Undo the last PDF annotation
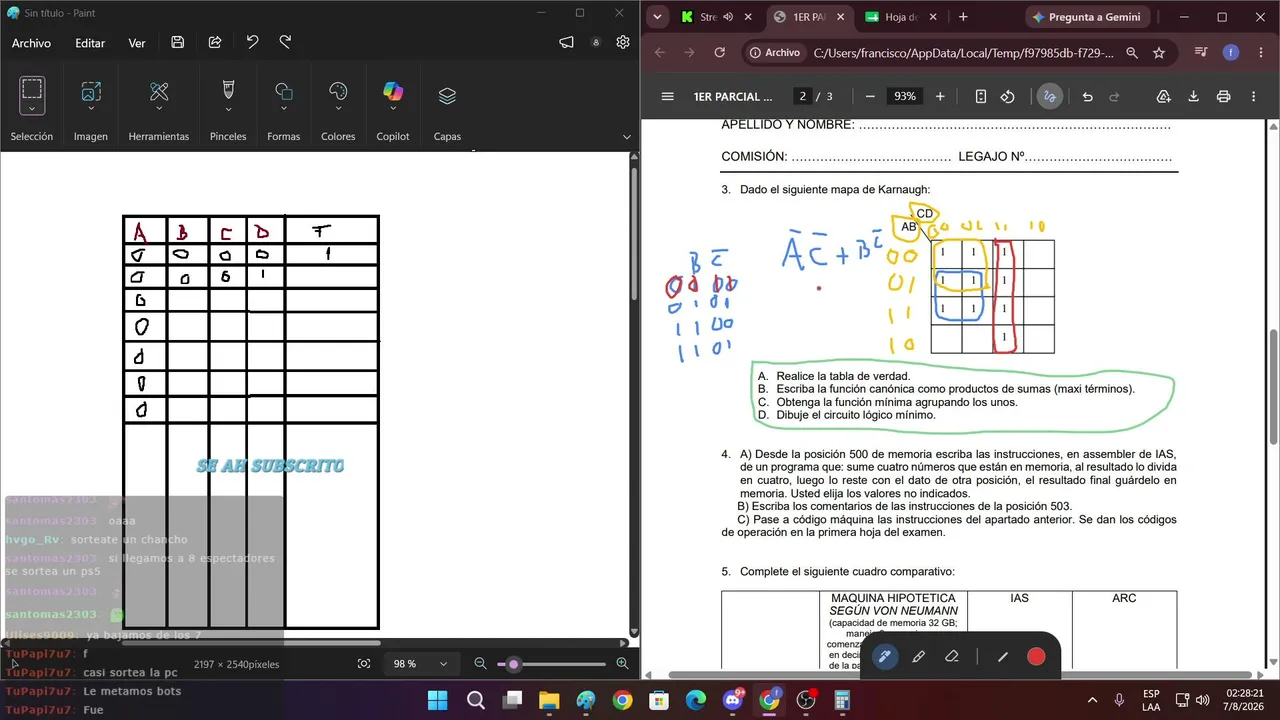1280x720 pixels. [x=1087, y=97]
